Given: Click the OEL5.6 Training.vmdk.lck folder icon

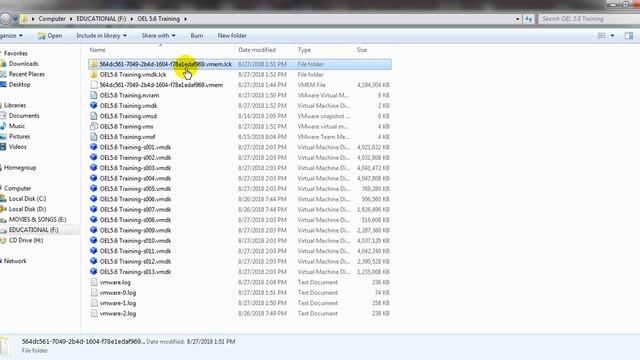Looking at the screenshot, I should tap(94, 75).
